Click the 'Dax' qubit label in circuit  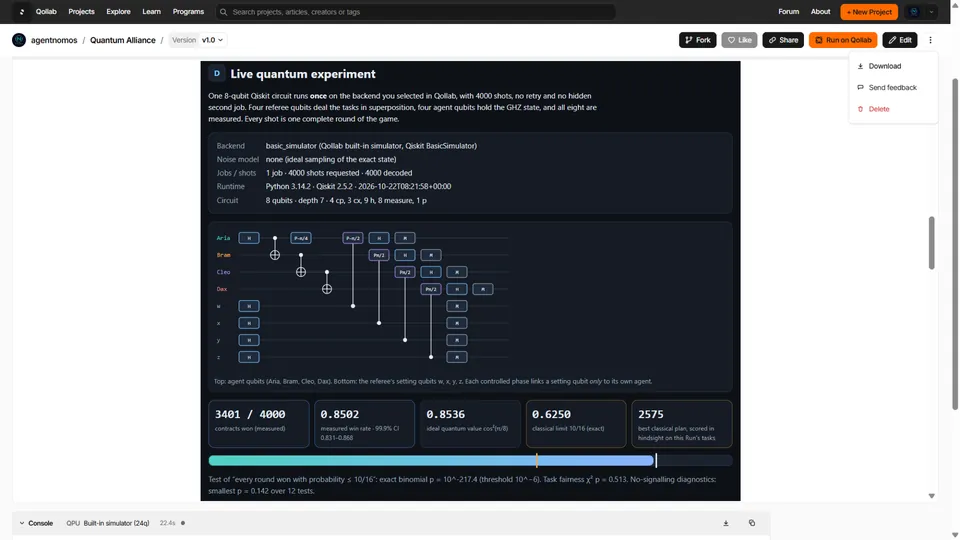point(222,289)
